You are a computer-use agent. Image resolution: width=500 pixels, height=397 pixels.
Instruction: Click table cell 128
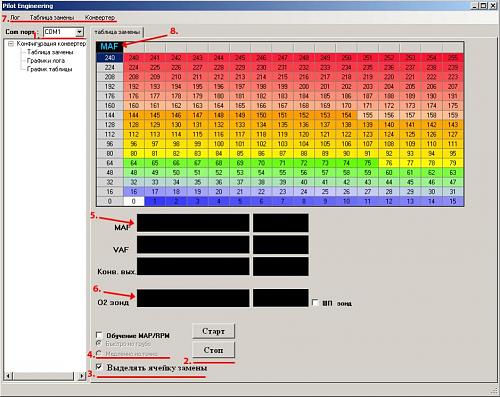coord(134,125)
